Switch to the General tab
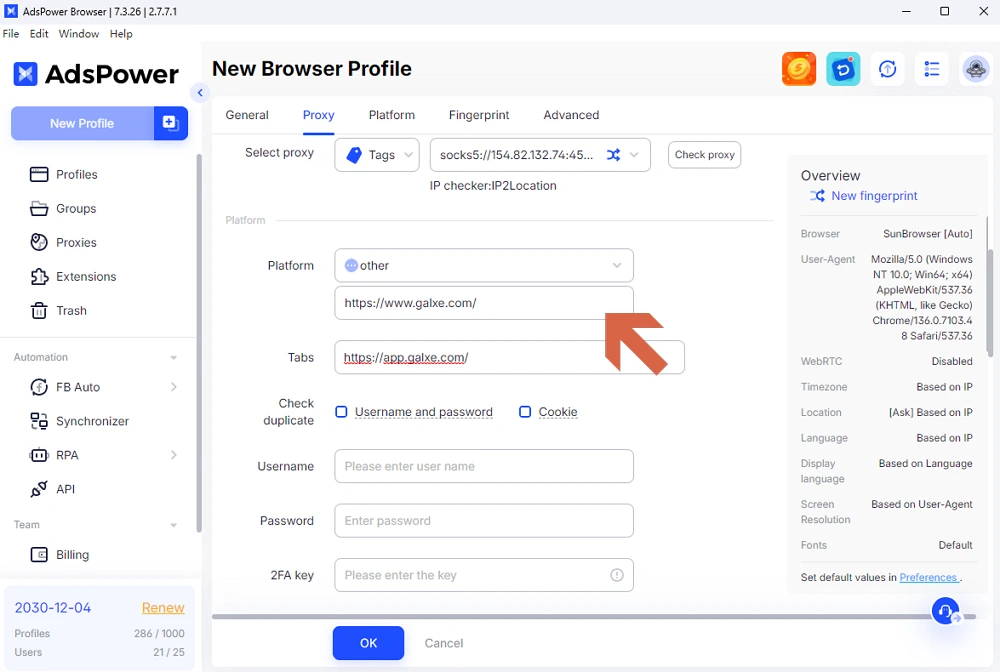 pos(247,115)
